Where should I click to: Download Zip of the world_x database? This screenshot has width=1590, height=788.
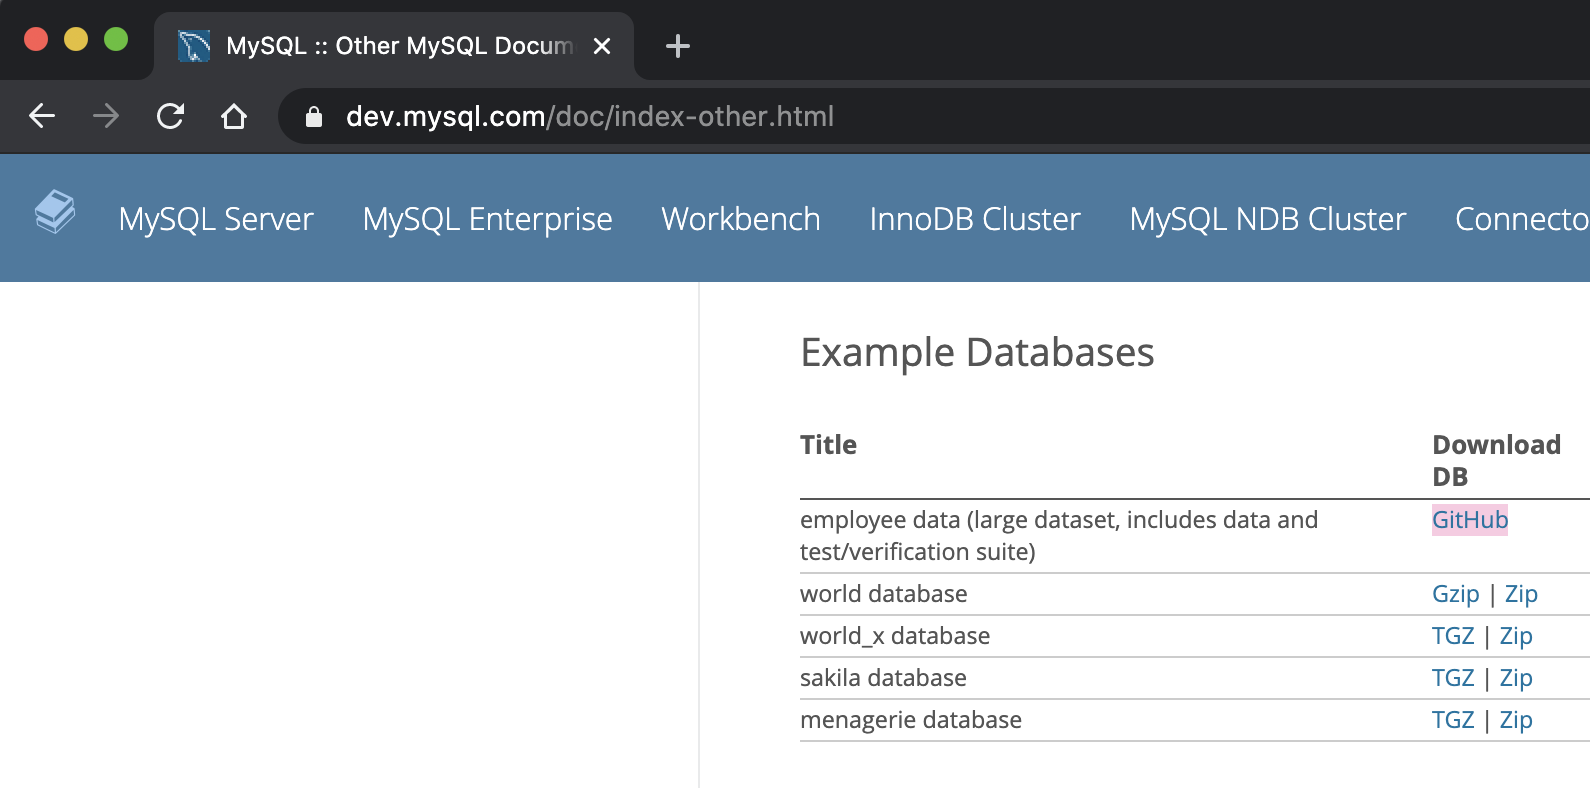click(x=1516, y=636)
